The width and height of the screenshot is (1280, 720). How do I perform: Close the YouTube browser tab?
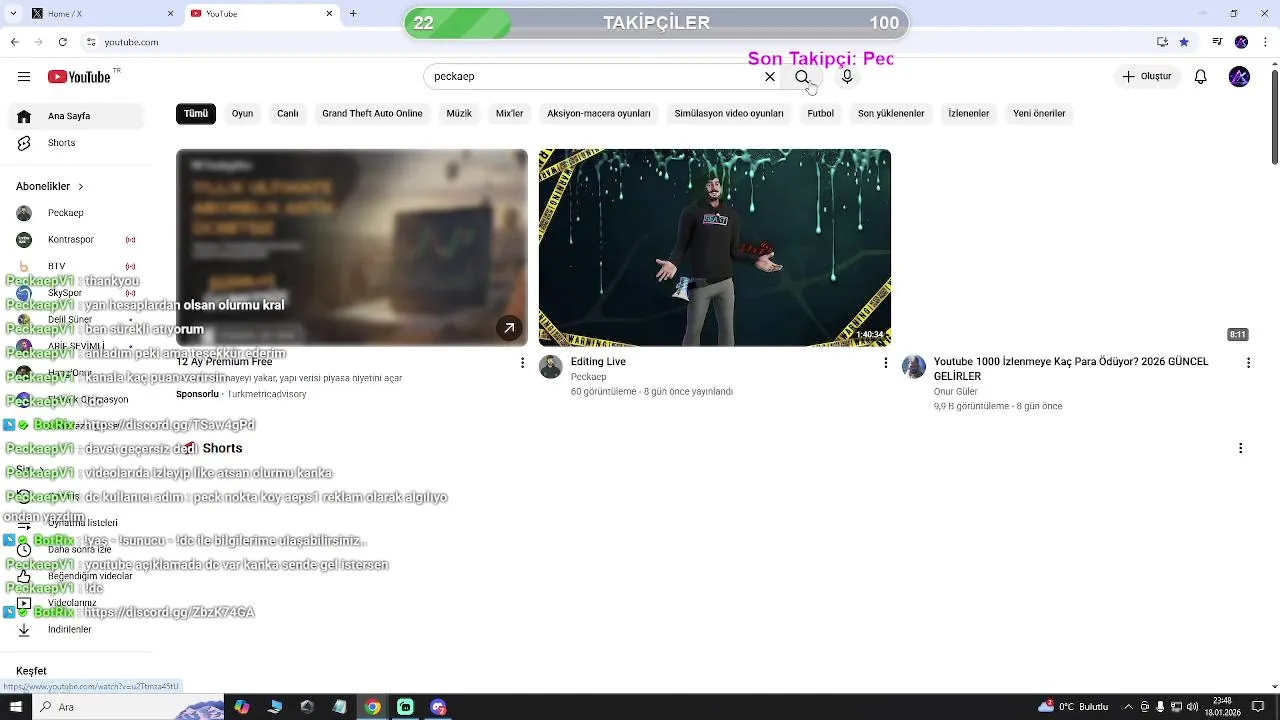click(x=329, y=14)
